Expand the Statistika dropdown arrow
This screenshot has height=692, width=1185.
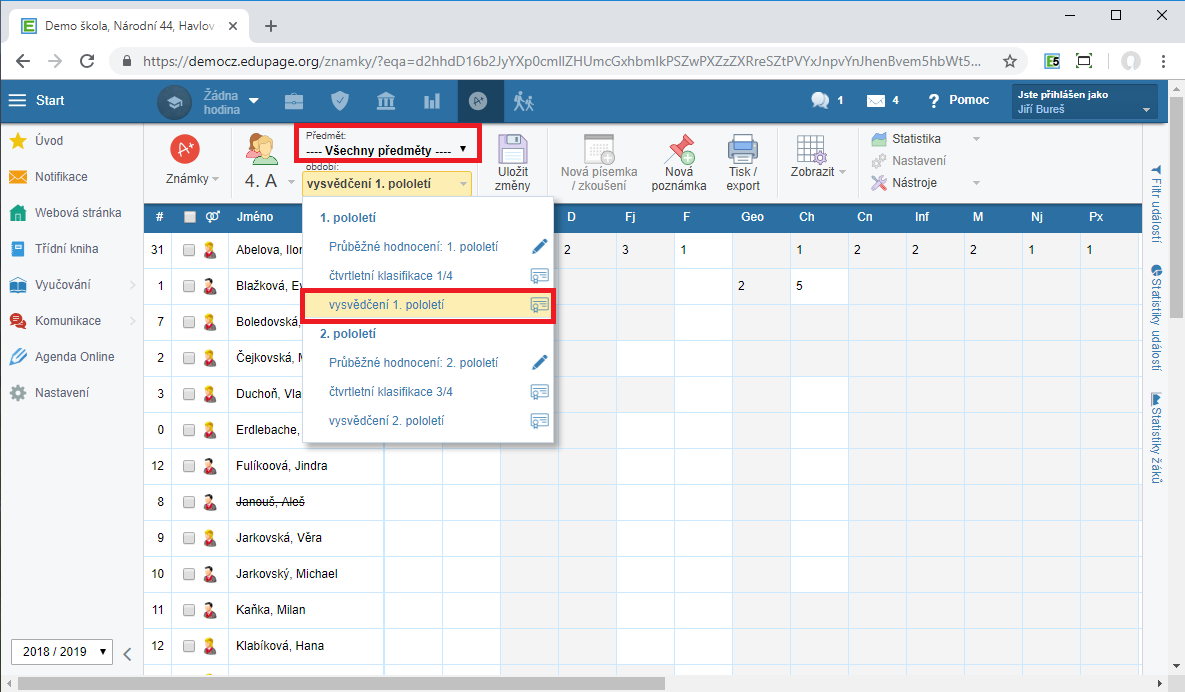[x=976, y=139]
